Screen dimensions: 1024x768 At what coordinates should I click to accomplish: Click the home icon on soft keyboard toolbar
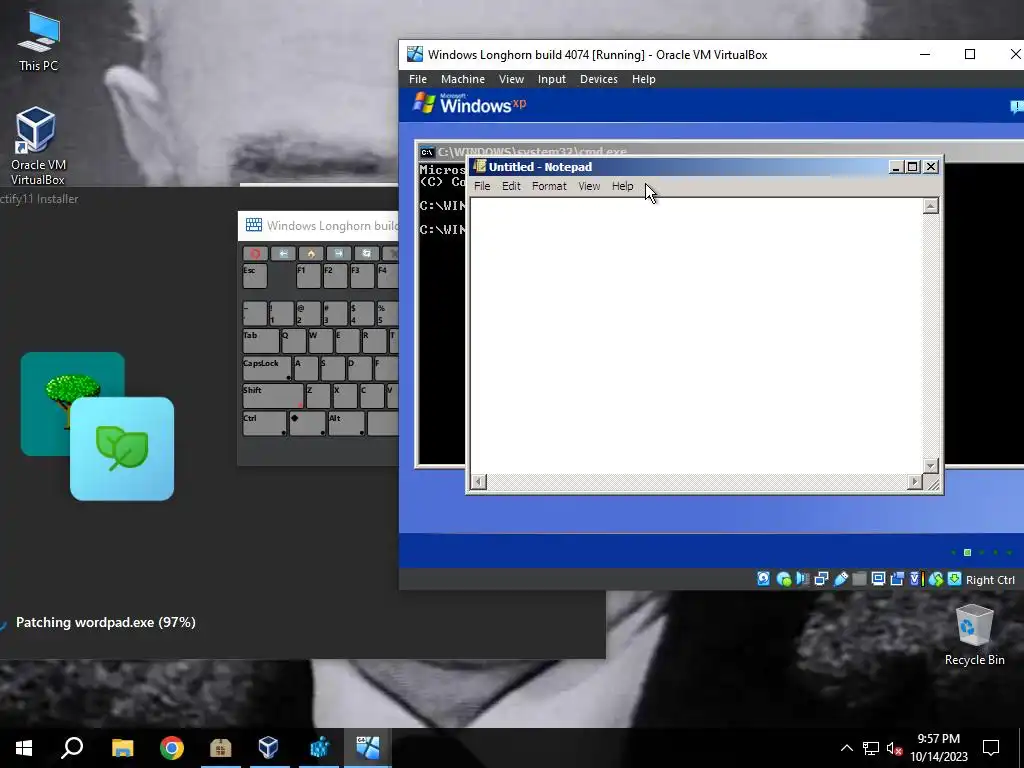311,253
